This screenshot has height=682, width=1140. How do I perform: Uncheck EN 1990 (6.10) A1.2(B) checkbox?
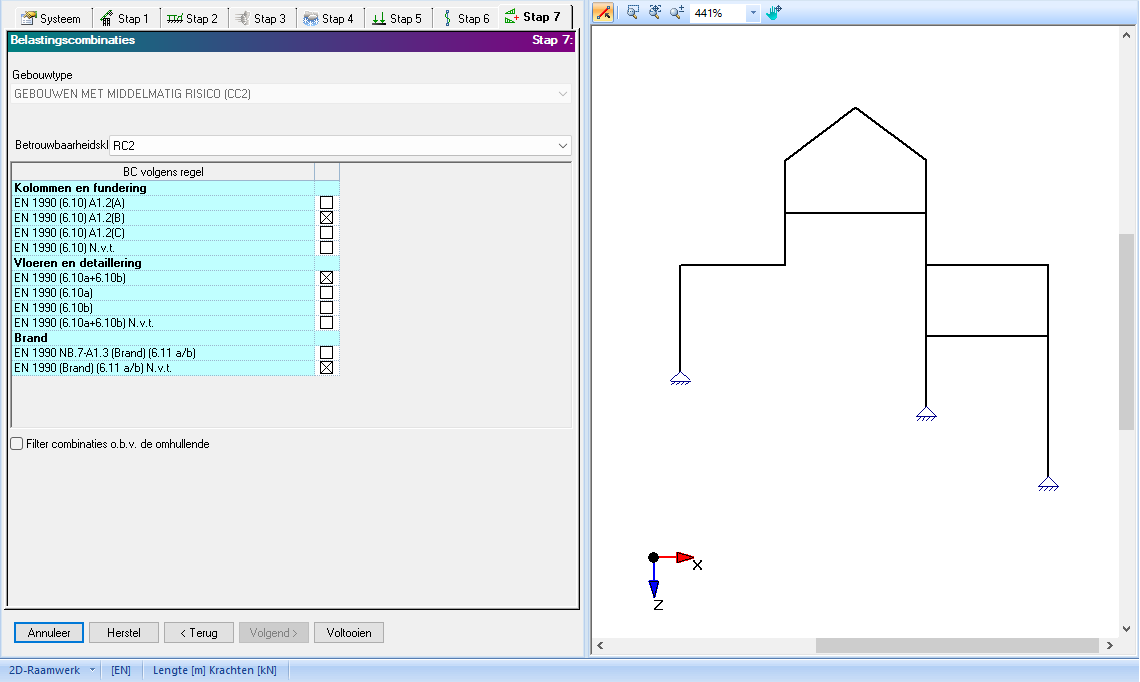click(326, 217)
